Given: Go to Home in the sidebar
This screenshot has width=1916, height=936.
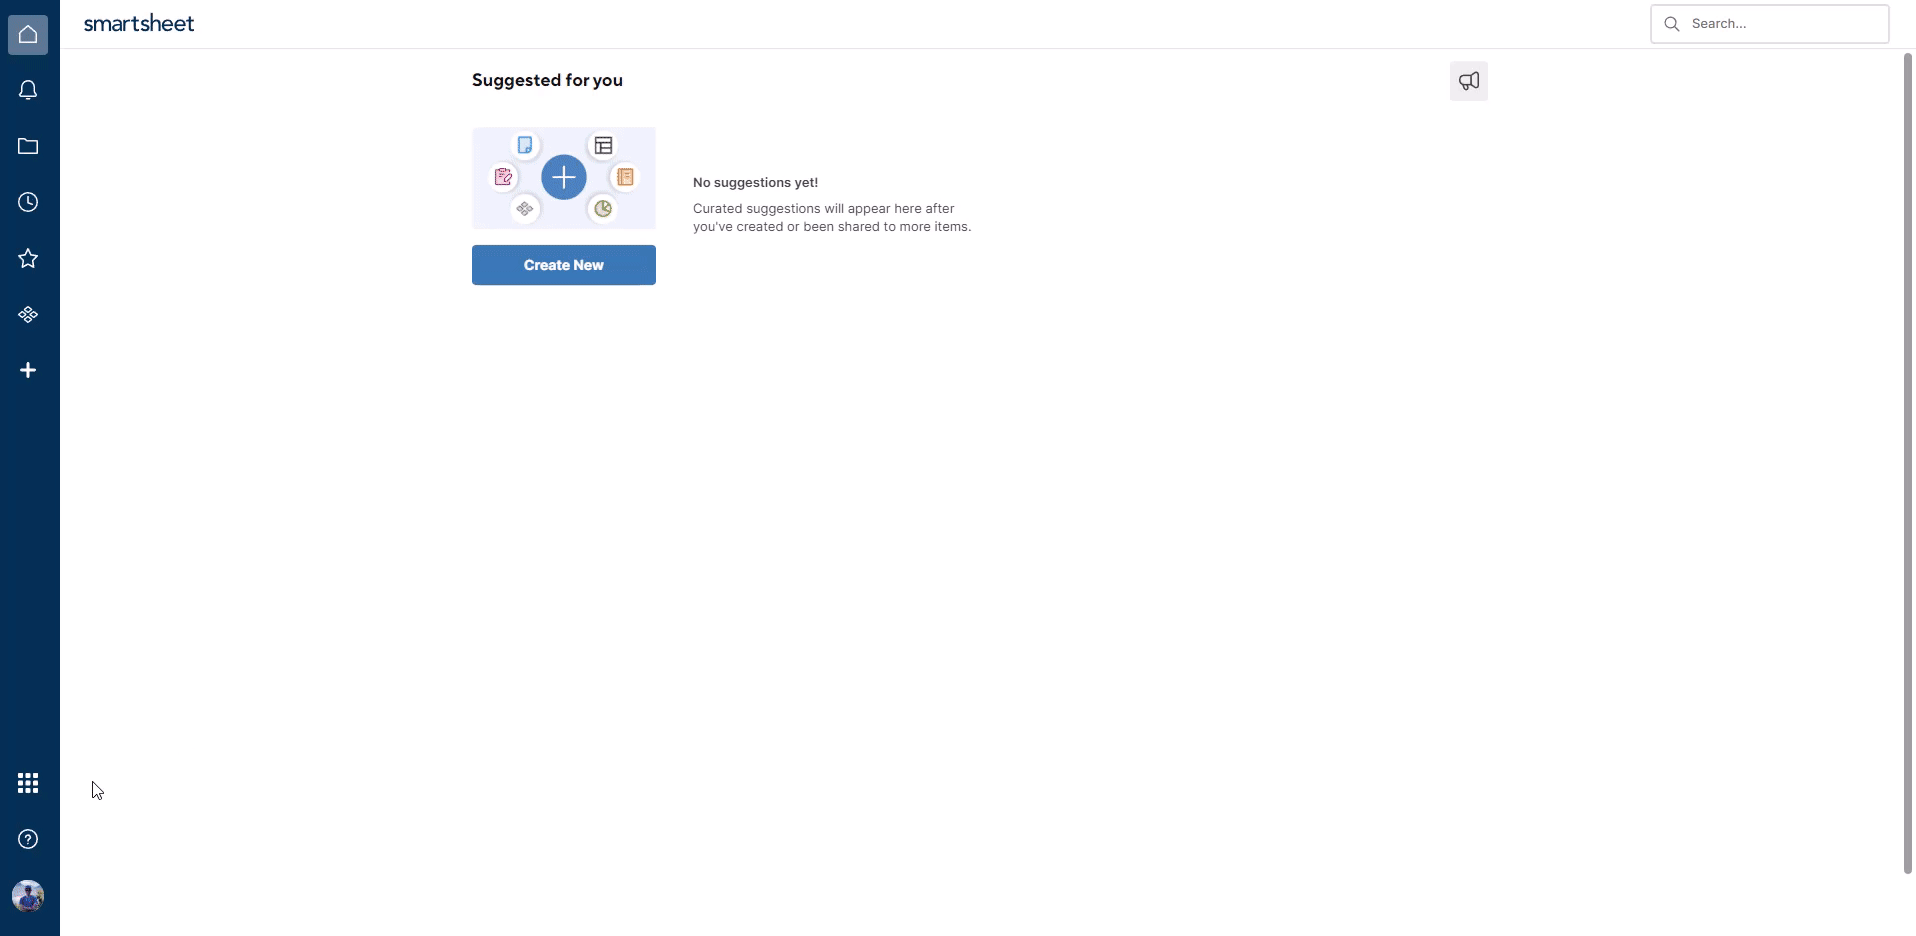Looking at the screenshot, I should 28,35.
